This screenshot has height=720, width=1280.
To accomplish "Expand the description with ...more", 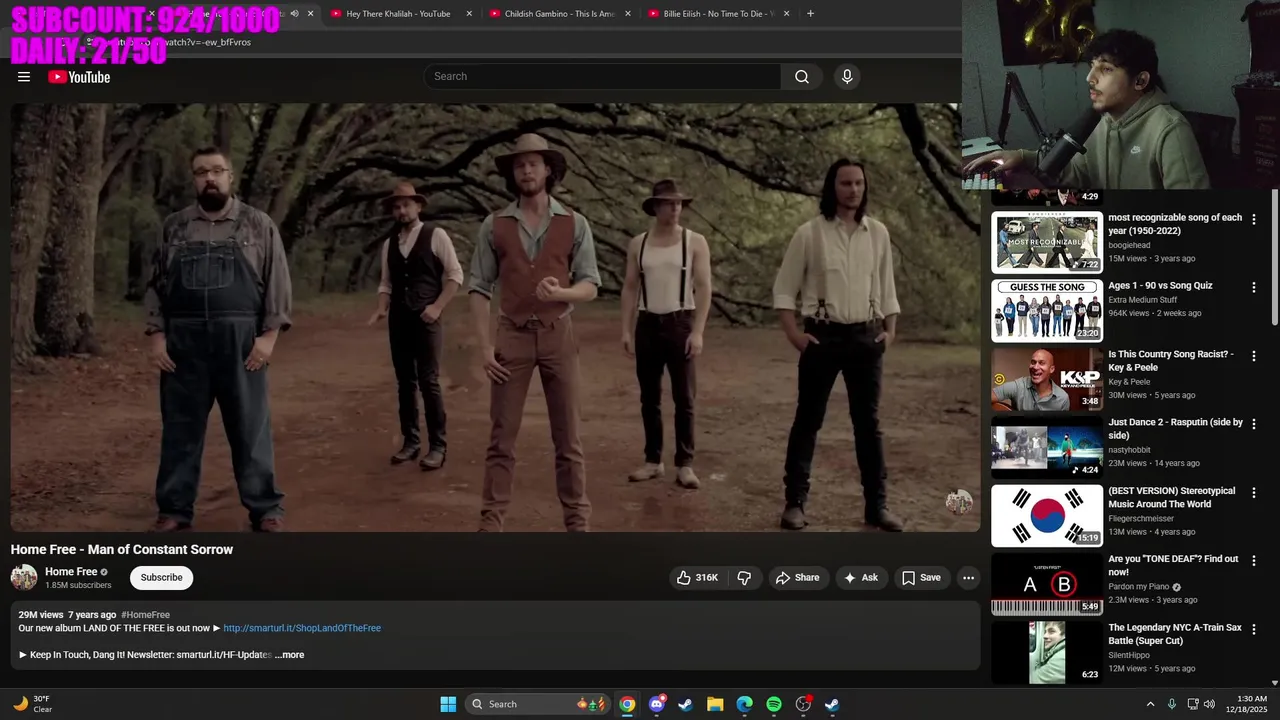I will point(289,655).
